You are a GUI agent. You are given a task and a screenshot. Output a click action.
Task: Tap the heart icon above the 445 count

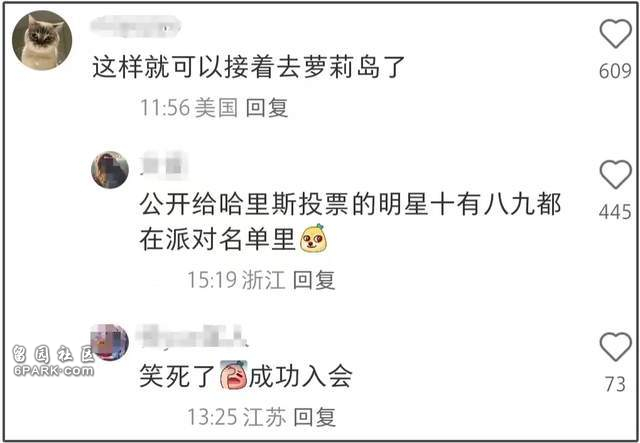(616, 175)
